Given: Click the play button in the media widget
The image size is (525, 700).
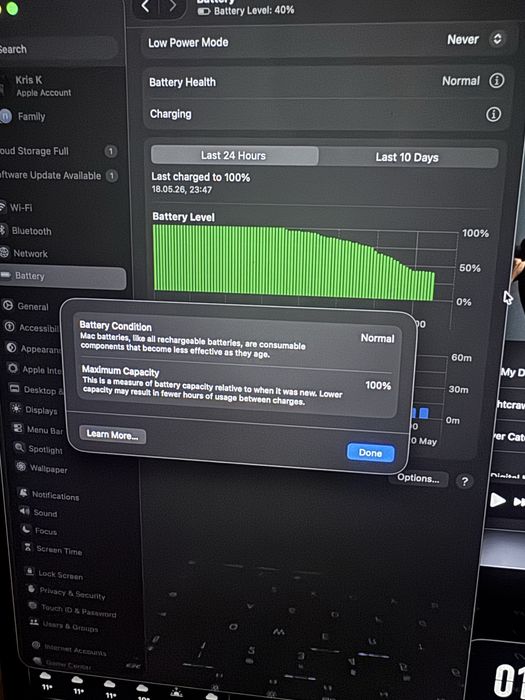Looking at the screenshot, I should point(498,500).
